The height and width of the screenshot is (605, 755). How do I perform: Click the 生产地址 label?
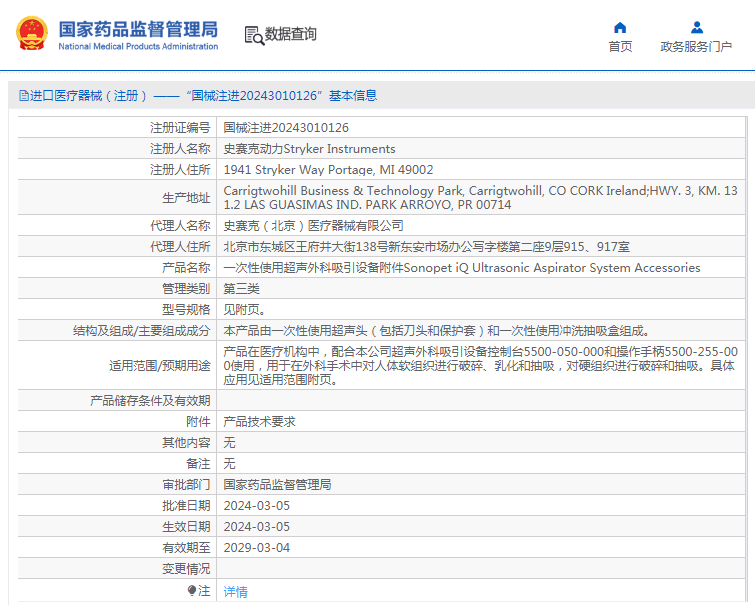[x=186, y=198]
